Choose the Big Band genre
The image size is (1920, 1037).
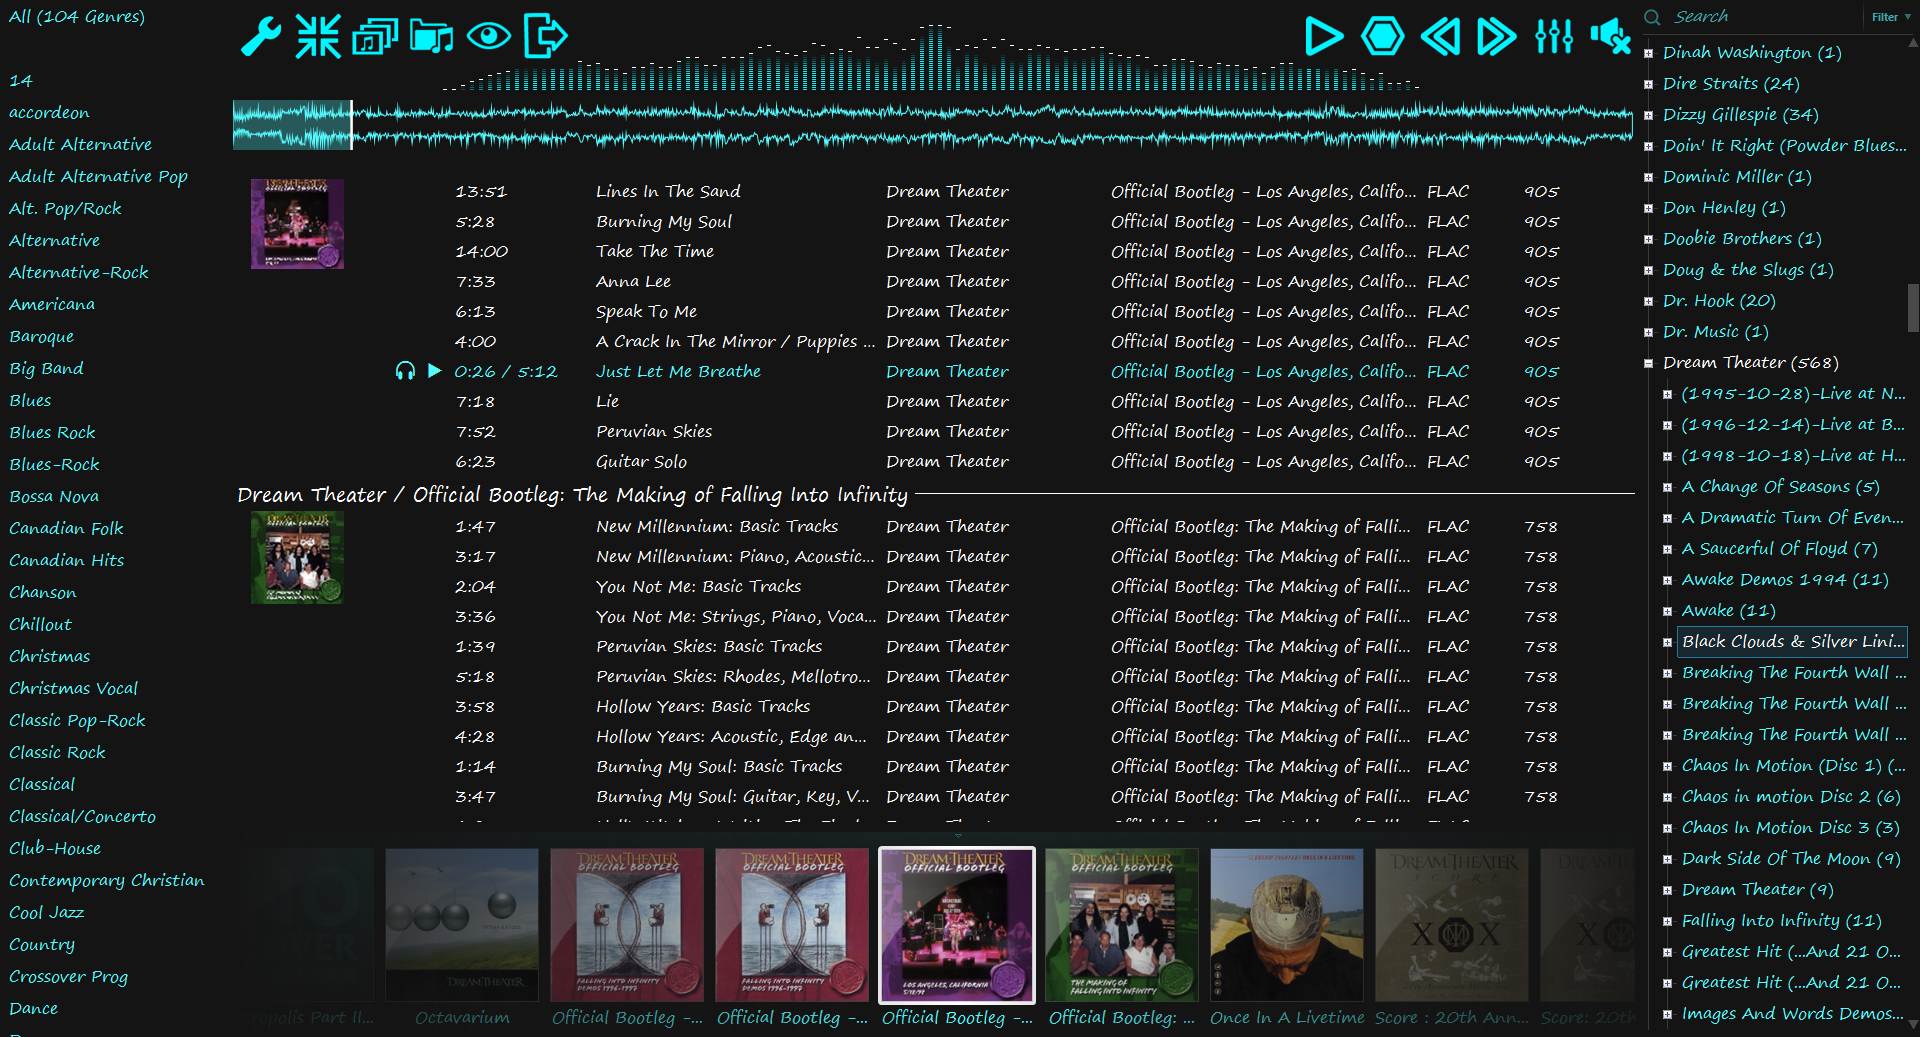46,369
